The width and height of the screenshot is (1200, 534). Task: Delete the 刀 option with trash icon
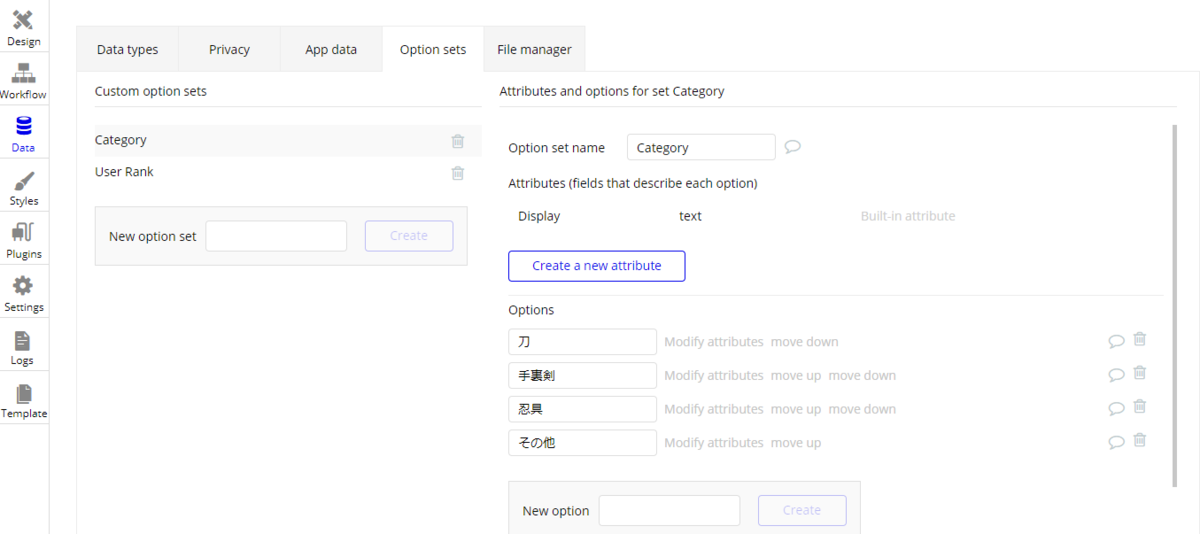(1139, 340)
